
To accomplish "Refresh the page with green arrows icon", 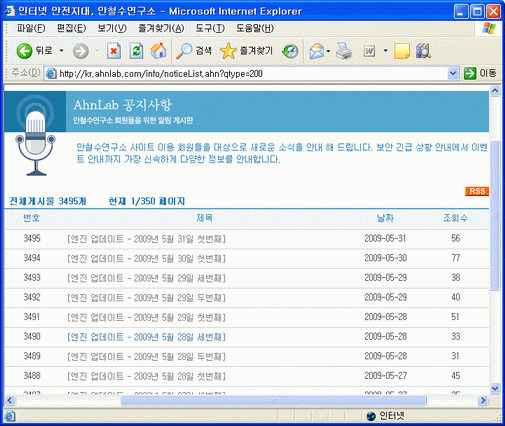I will point(136,51).
